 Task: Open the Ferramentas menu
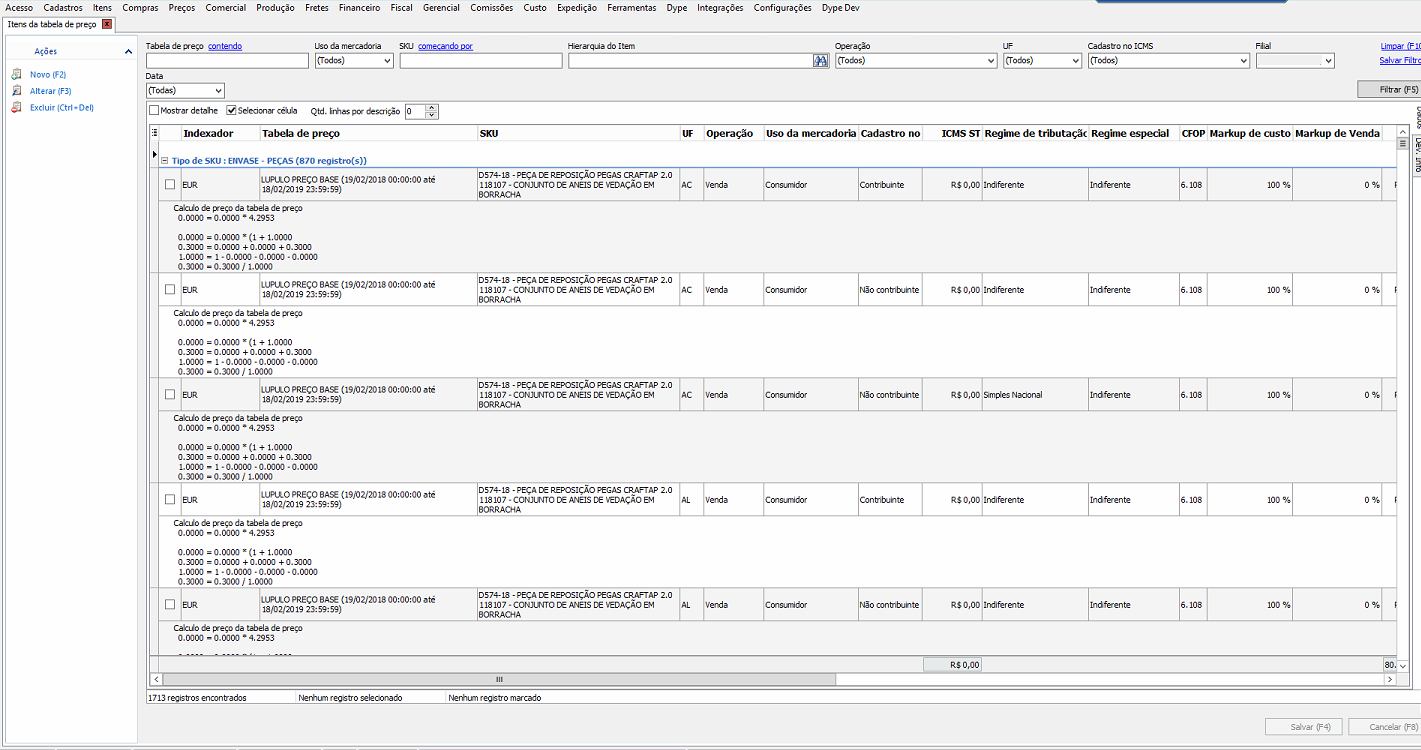632,7
